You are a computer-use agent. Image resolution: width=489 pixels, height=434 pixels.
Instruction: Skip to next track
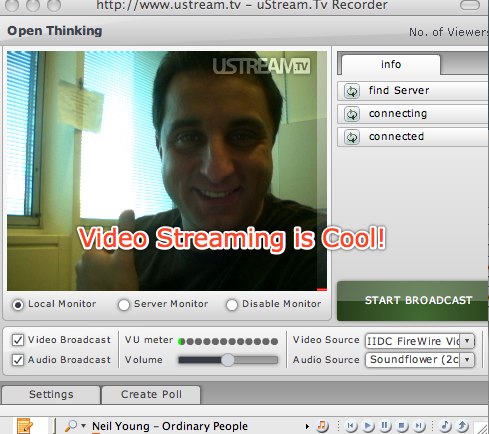point(419,426)
